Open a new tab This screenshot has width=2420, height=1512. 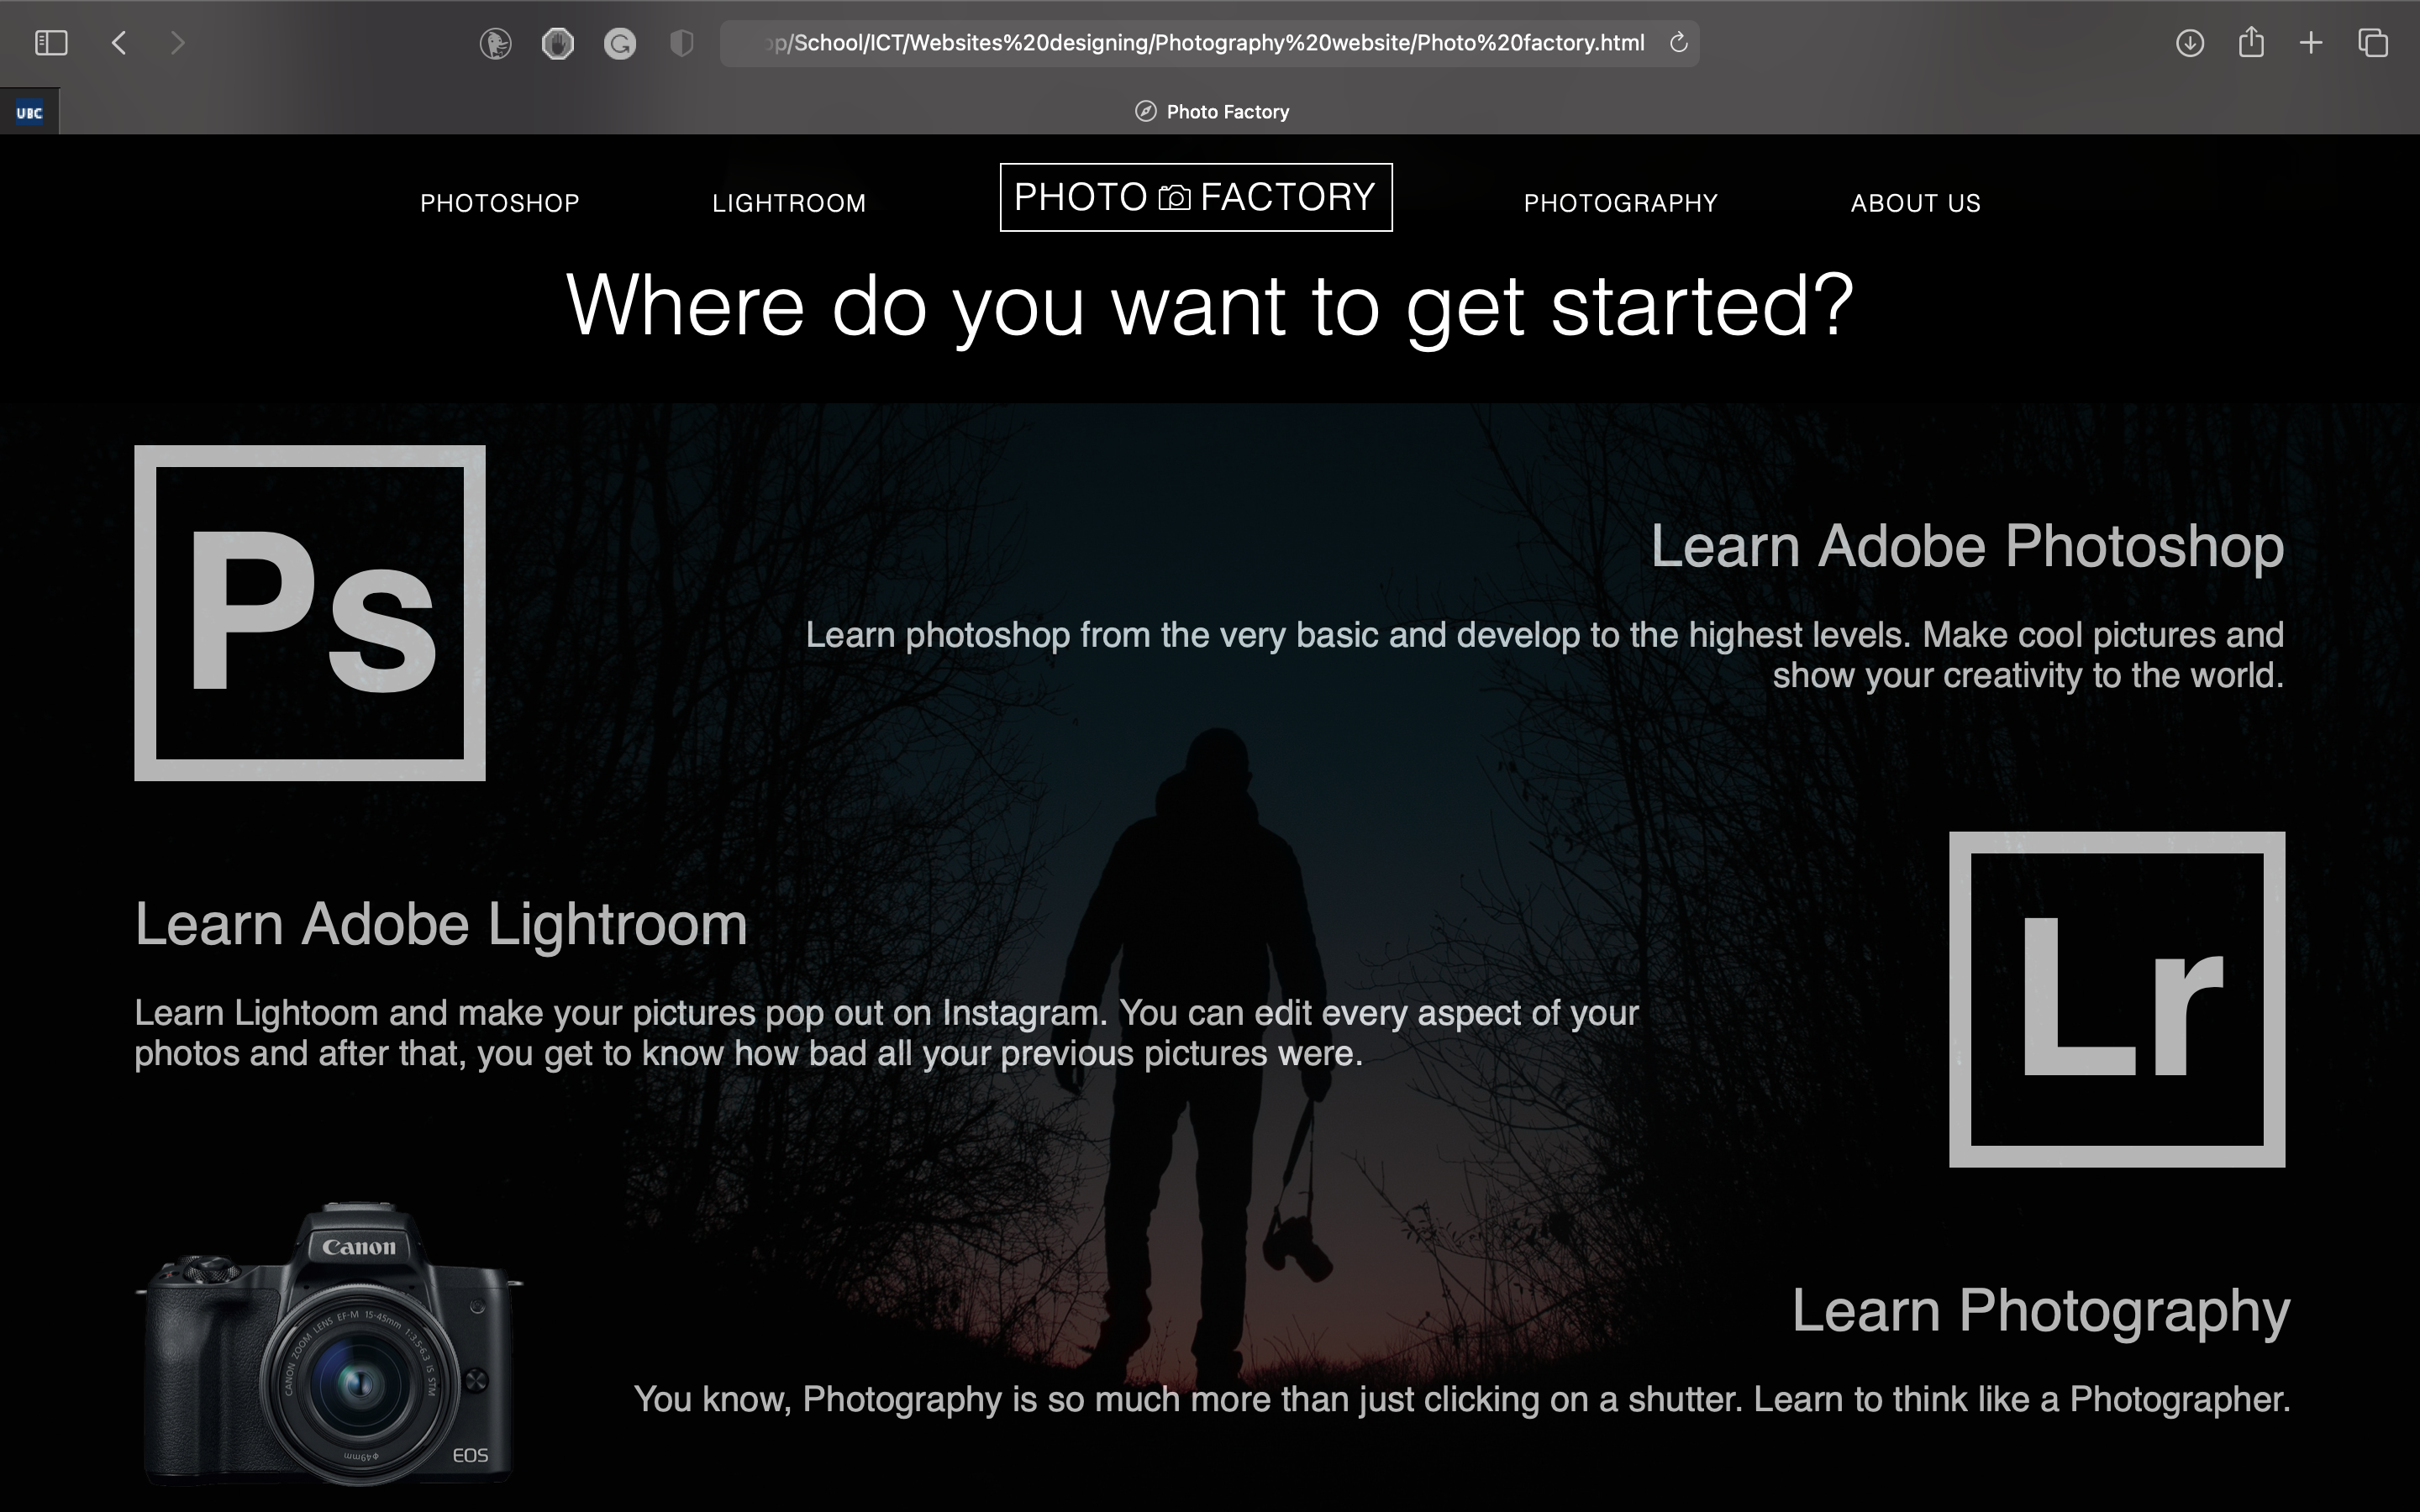click(2311, 43)
